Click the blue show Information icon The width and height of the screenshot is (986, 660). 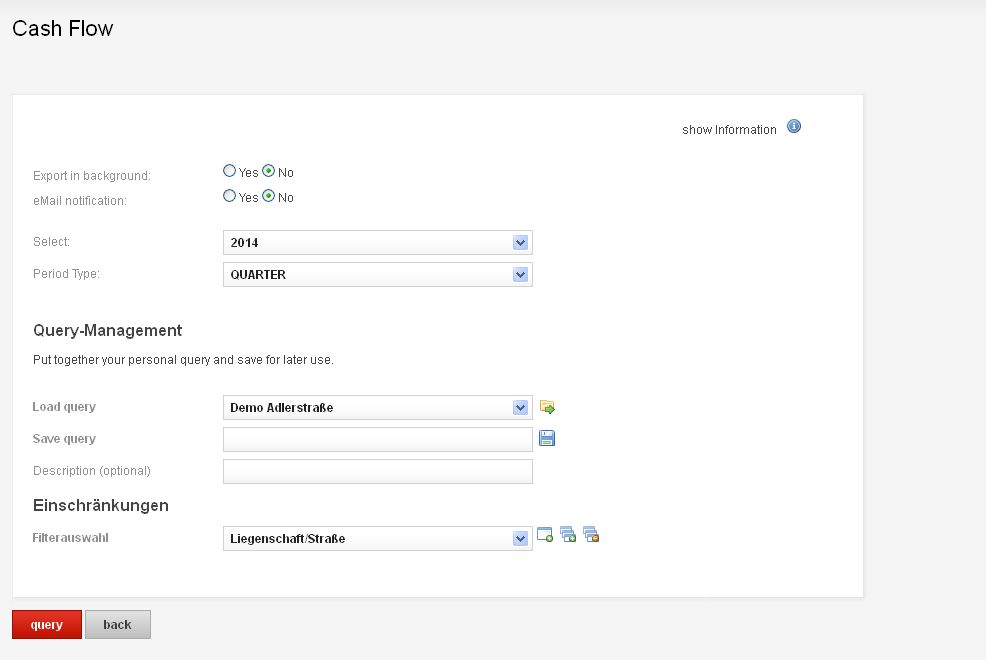pyautogui.click(x=794, y=126)
